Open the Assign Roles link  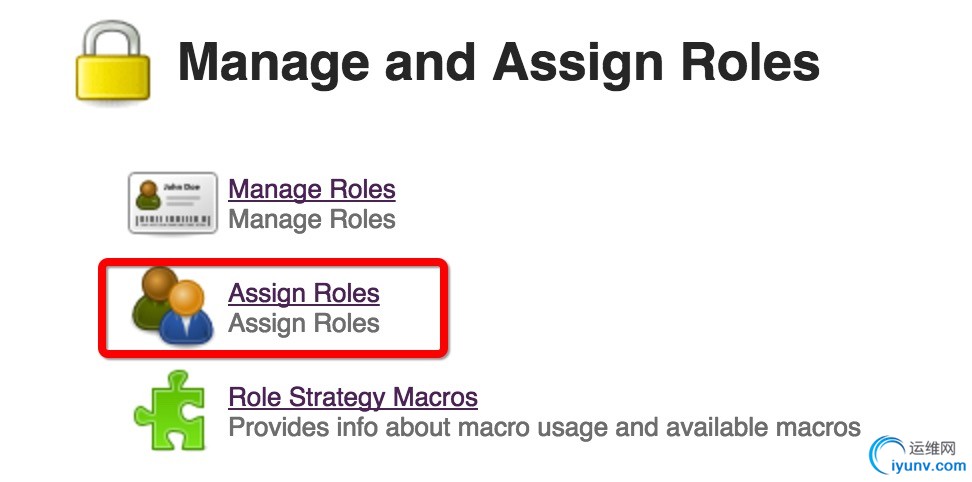point(304,293)
